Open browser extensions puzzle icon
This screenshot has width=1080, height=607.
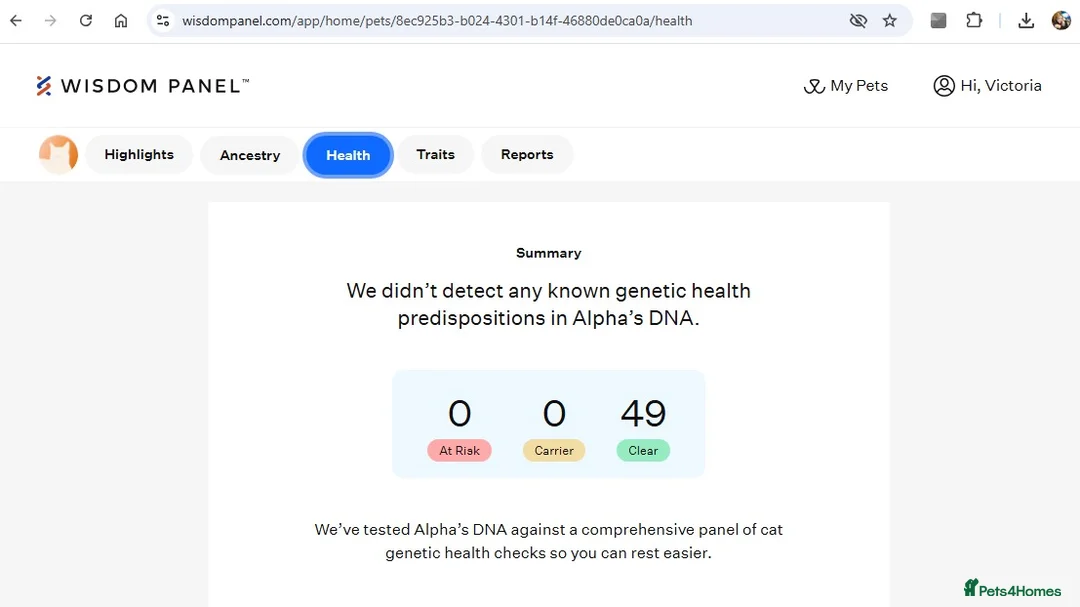tap(974, 20)
